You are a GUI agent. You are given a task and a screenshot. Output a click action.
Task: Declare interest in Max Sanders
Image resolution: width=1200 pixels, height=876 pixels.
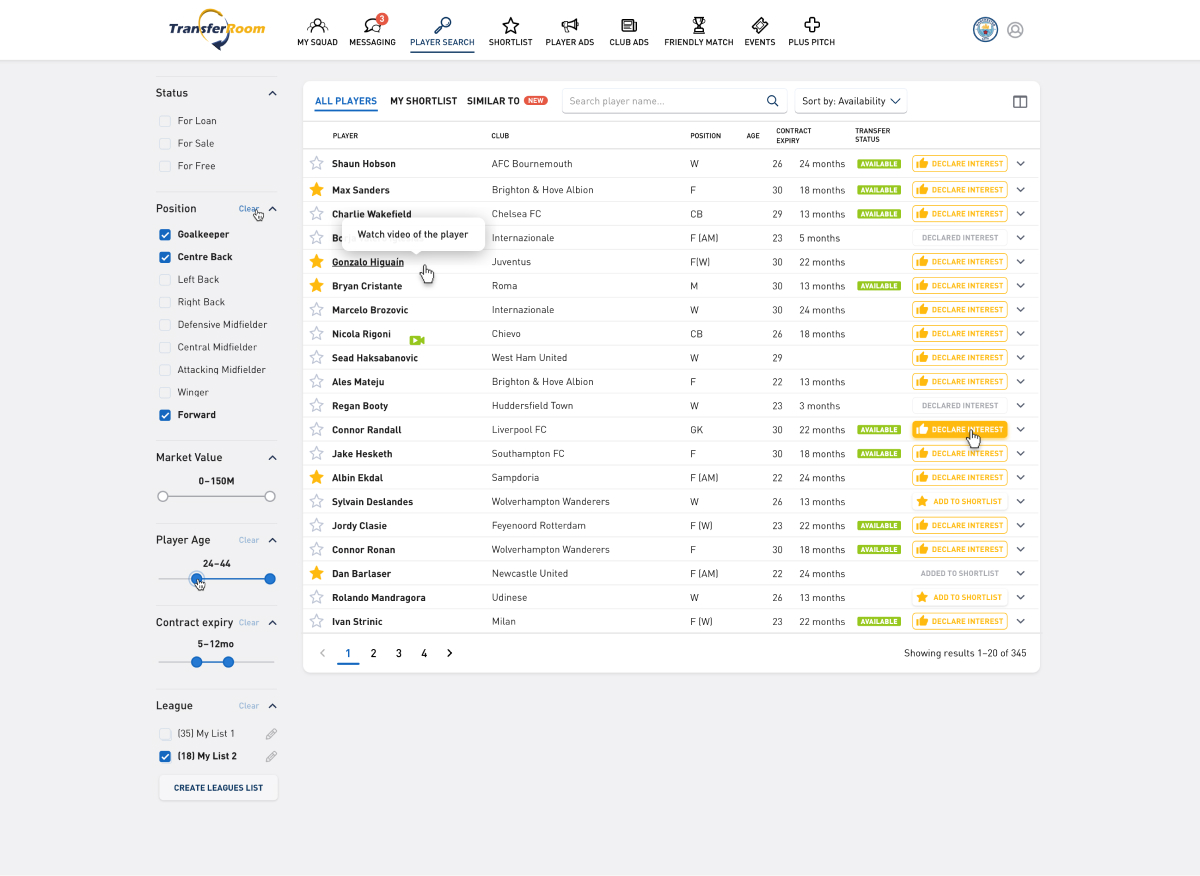click(x=959, y=190)
